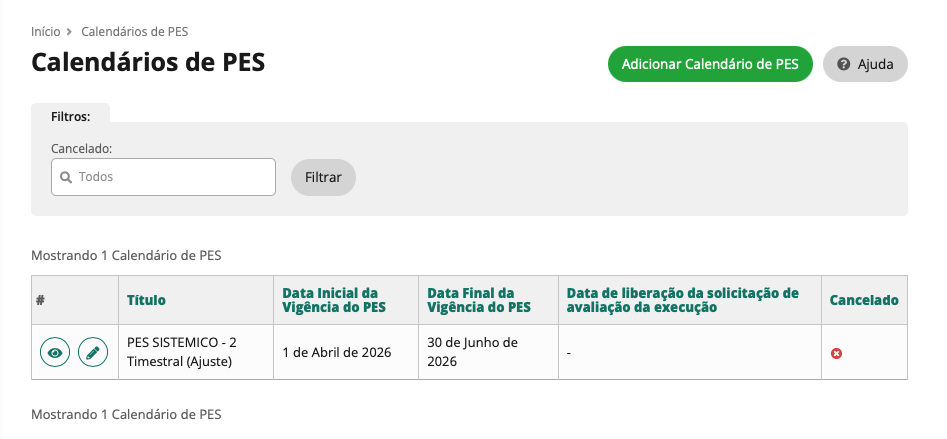The width and height of the screenshot is (947, 439).
Task: Click the PES SISTEMICO - 2 Timestral title cell
Action: coord(182,352)
